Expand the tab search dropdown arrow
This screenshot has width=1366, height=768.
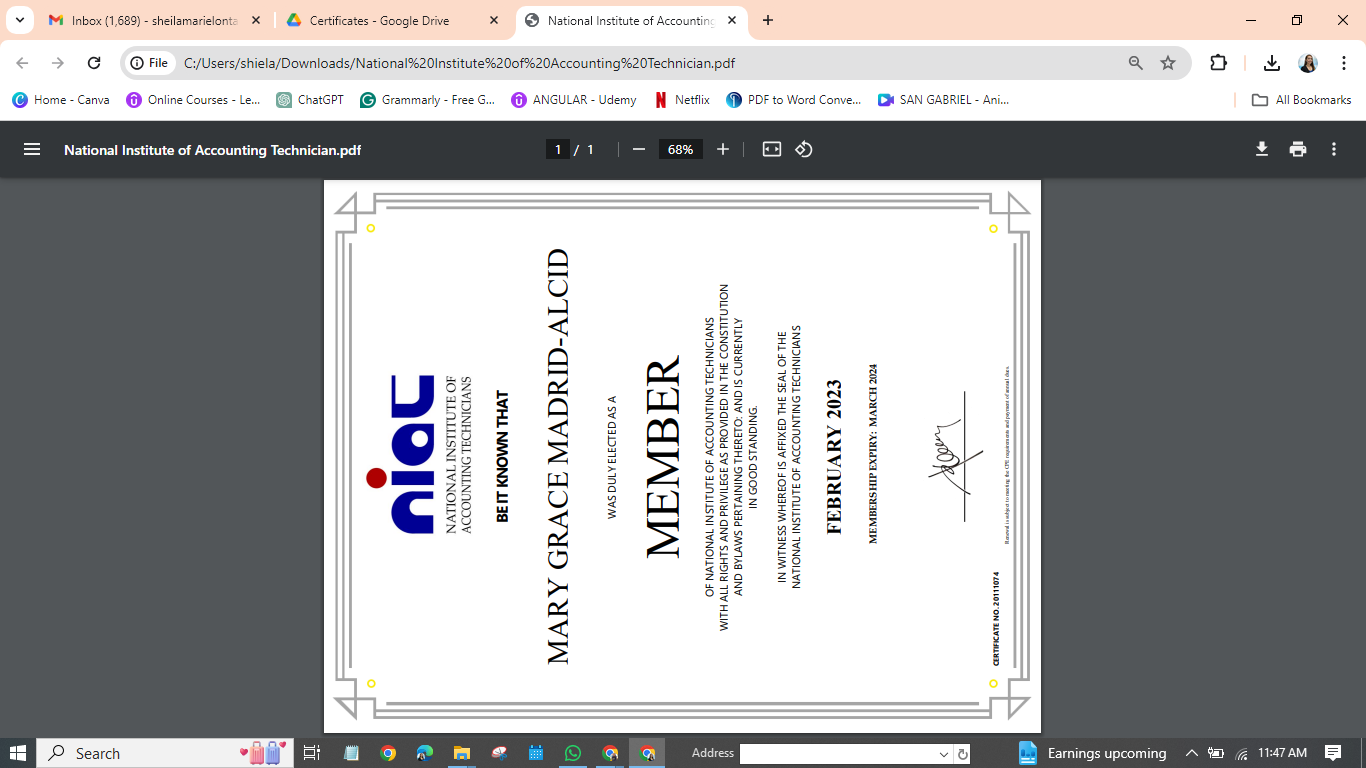tap(20, 20)
